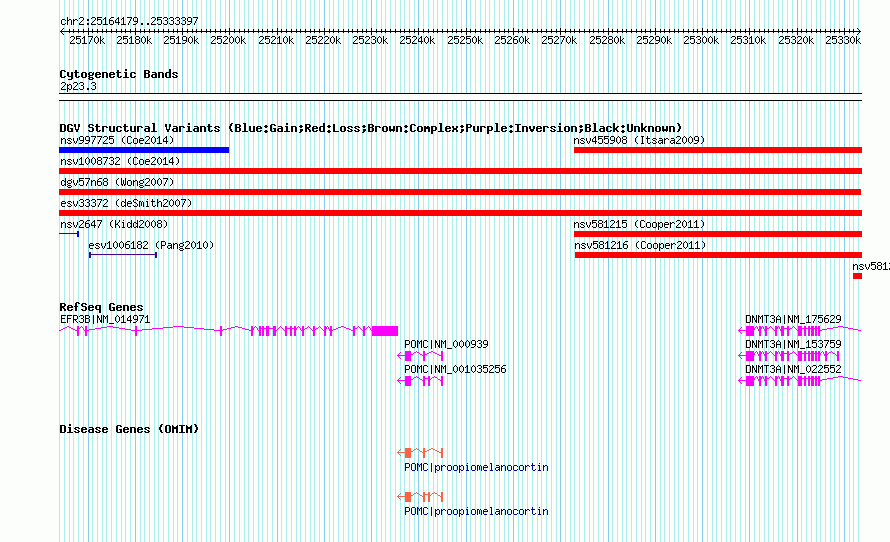Select the nsv1008732 red loss bar
Viewport: 890px width, 542px height.
(x=460, y=171)
